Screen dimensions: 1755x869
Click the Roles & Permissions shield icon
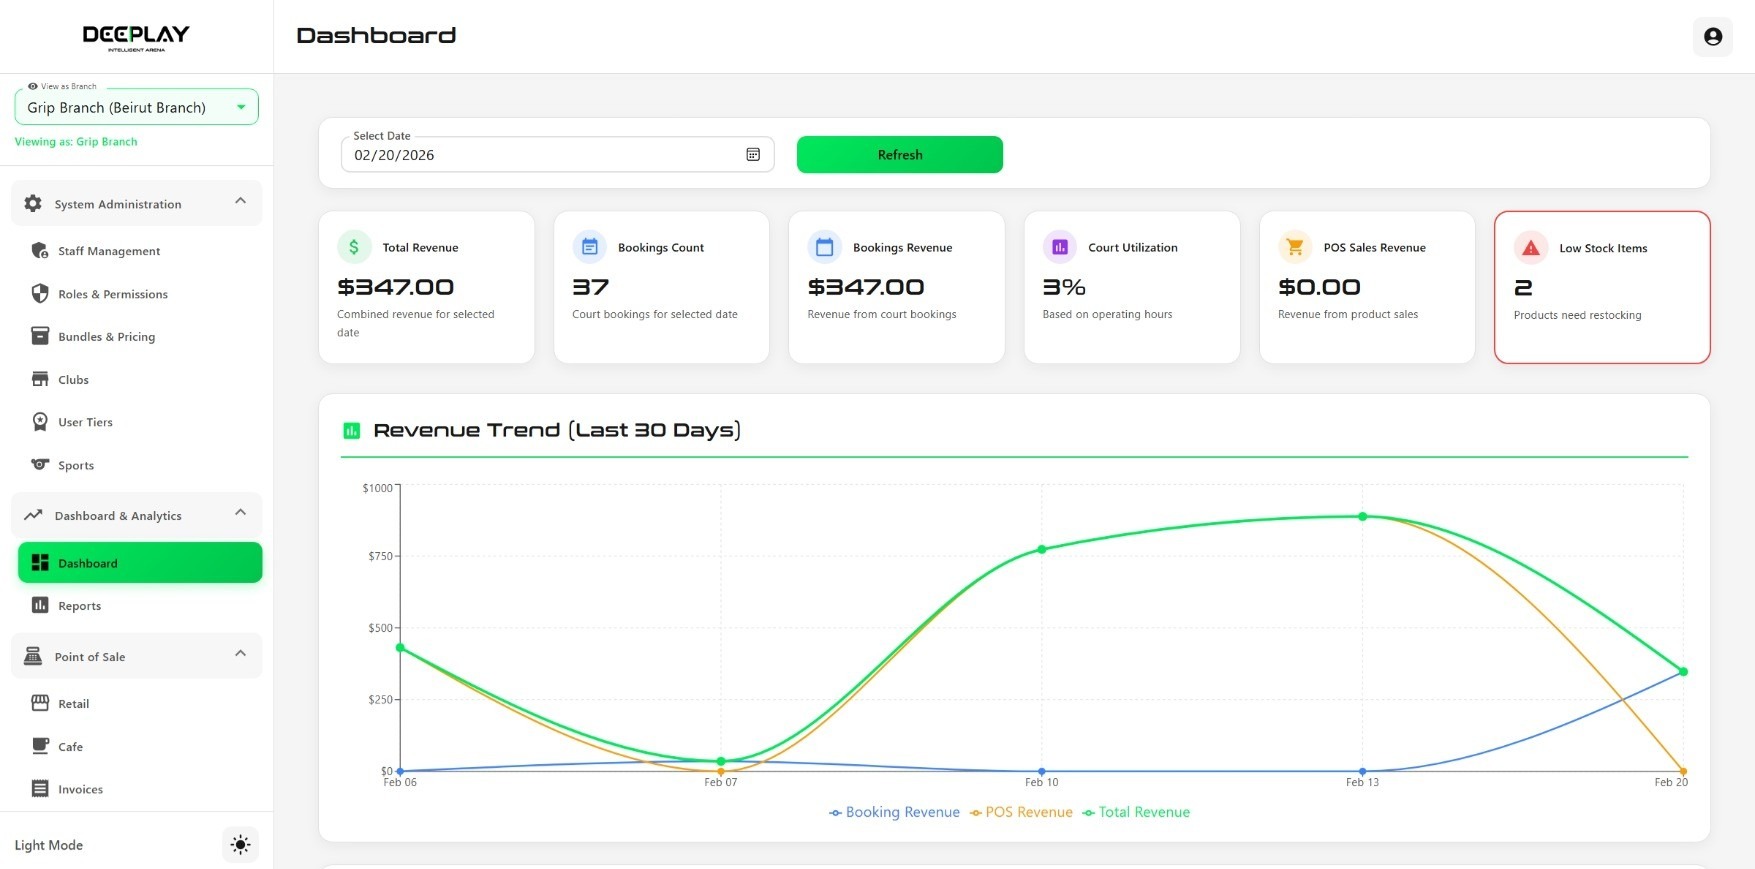click(x=40, y=294)
